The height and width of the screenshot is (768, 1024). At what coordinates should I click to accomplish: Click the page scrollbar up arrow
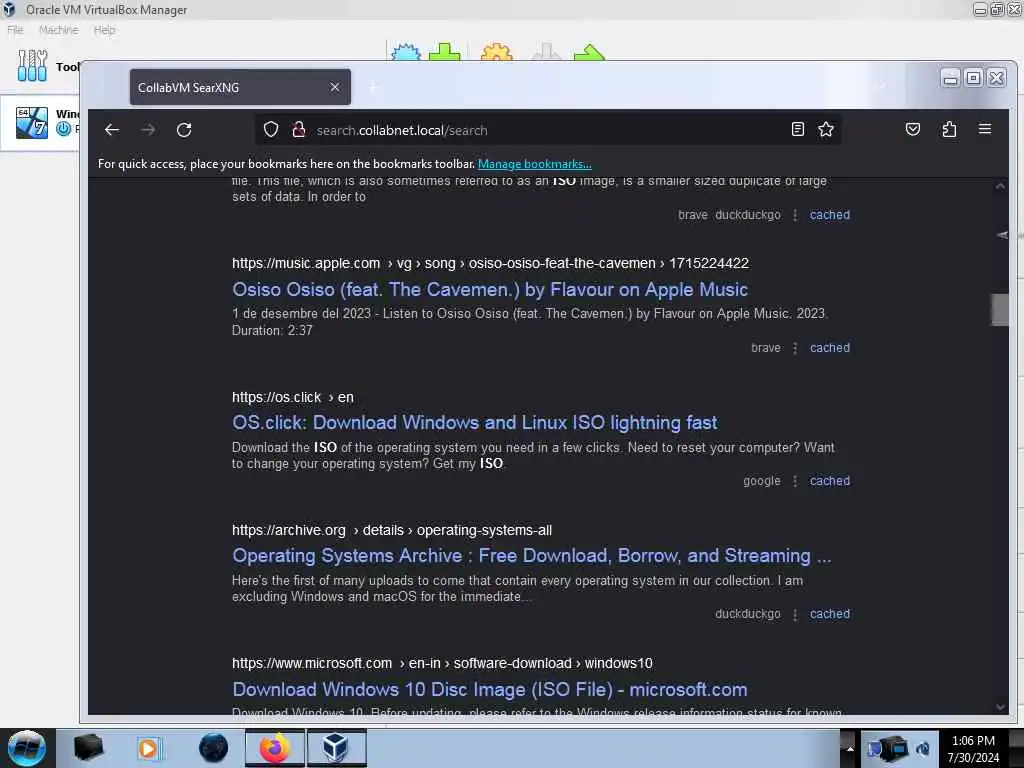[x=1000, y=187]
